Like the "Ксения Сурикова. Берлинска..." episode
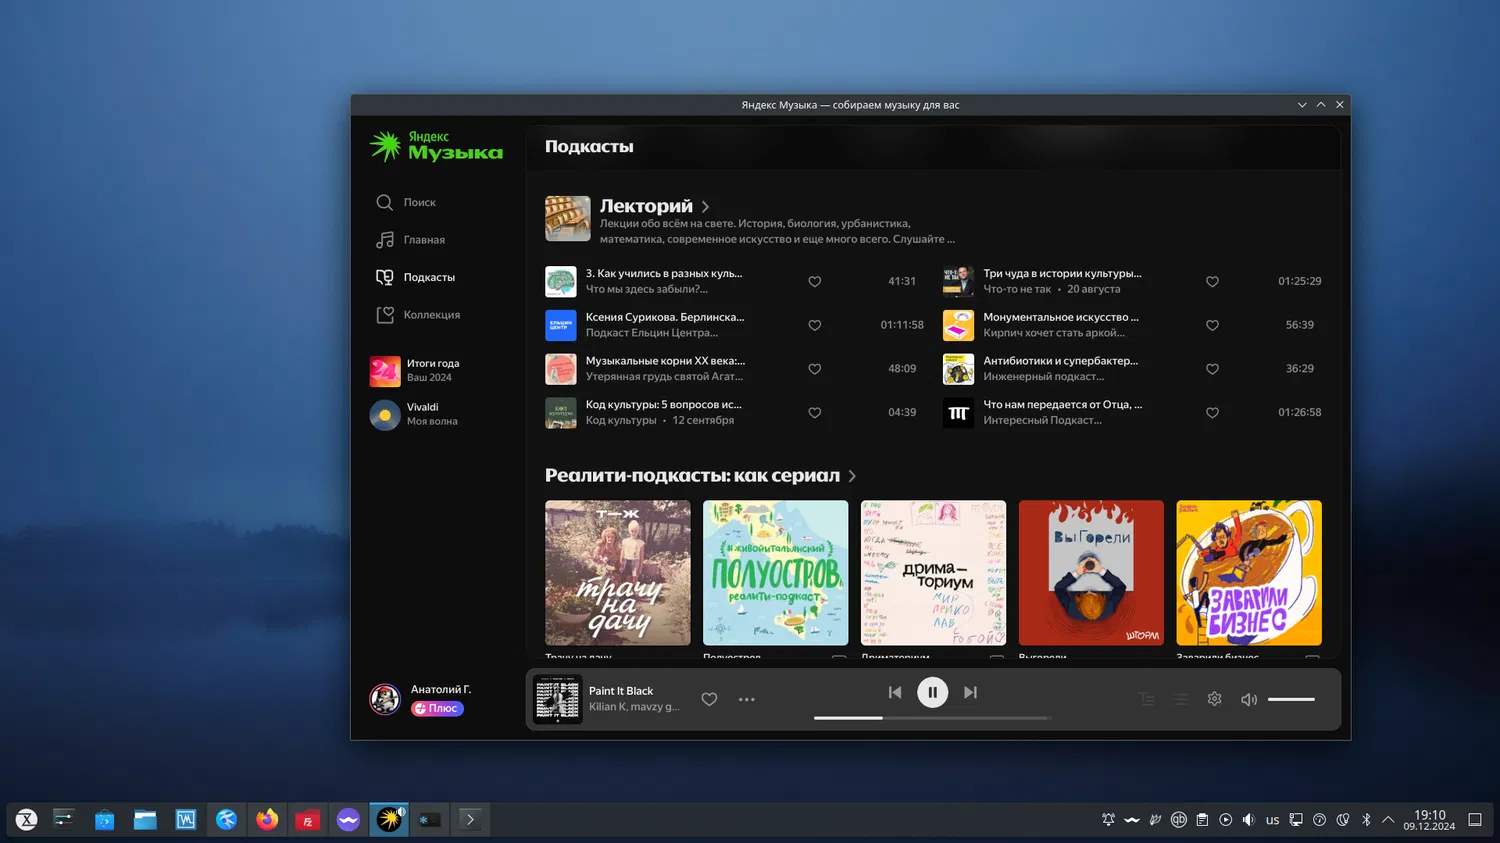This screenshot has width=1500, height=843. (815, 325)
